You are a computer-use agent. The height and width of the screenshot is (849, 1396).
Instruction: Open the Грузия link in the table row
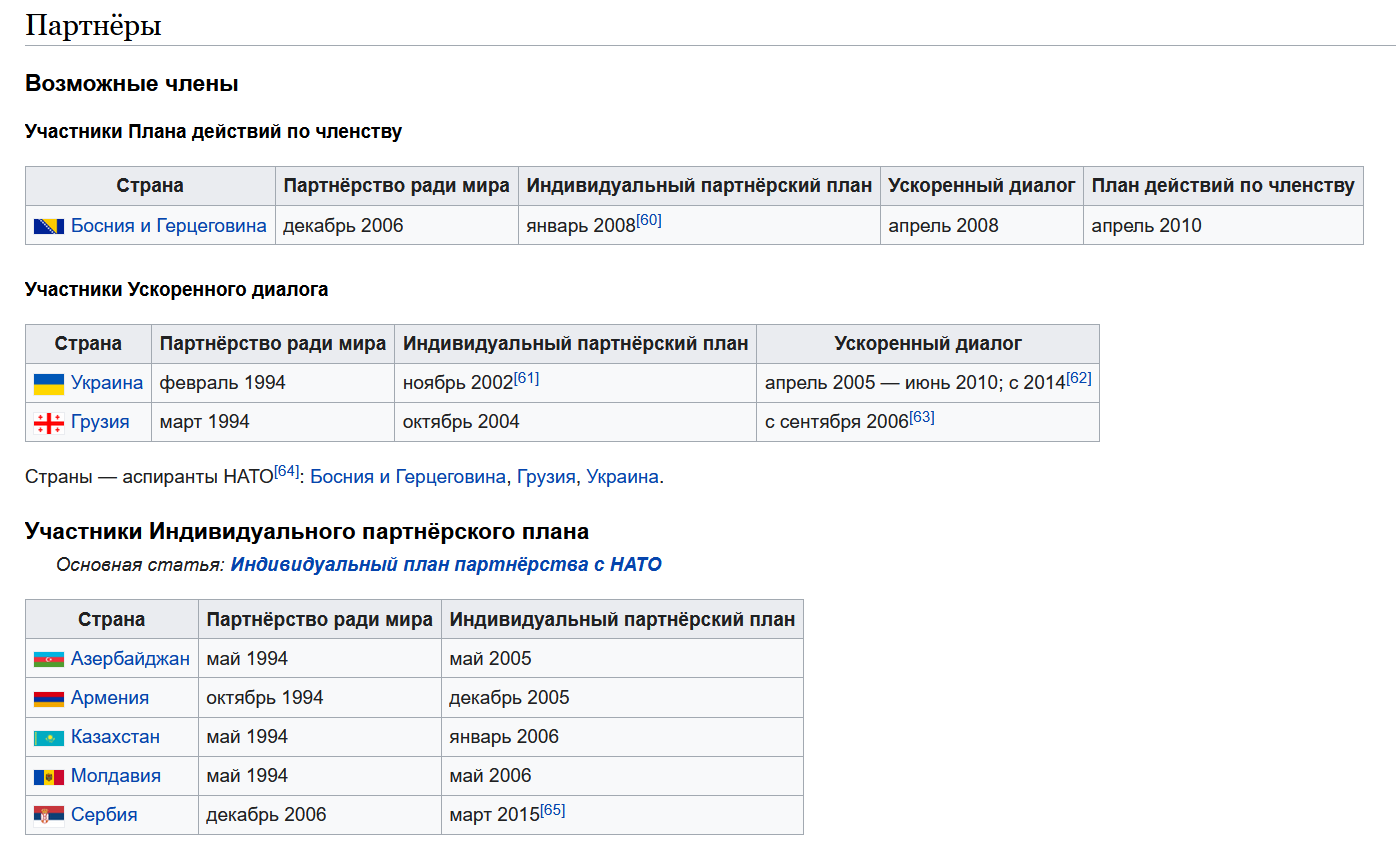point(100,422)
